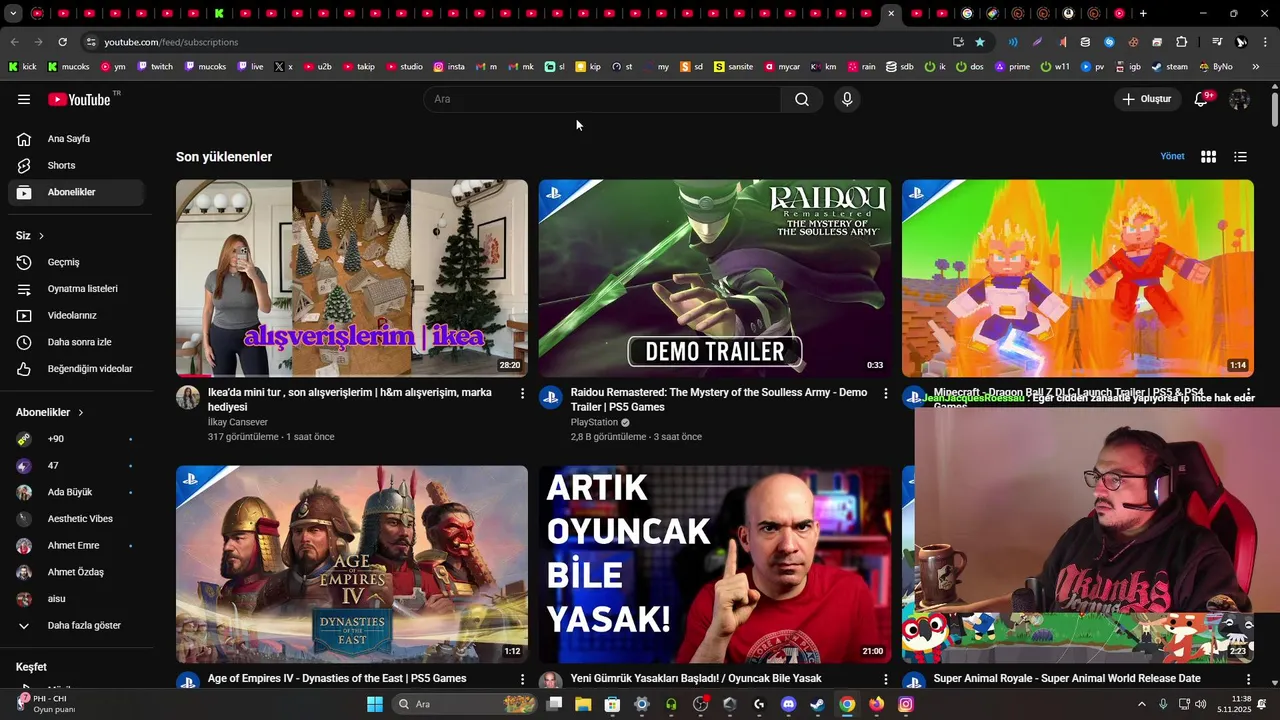This screenshot has height=720, width=1280.
Task: Play the Raidou Demo Trailer thumbnail
Action: [715, 278]
